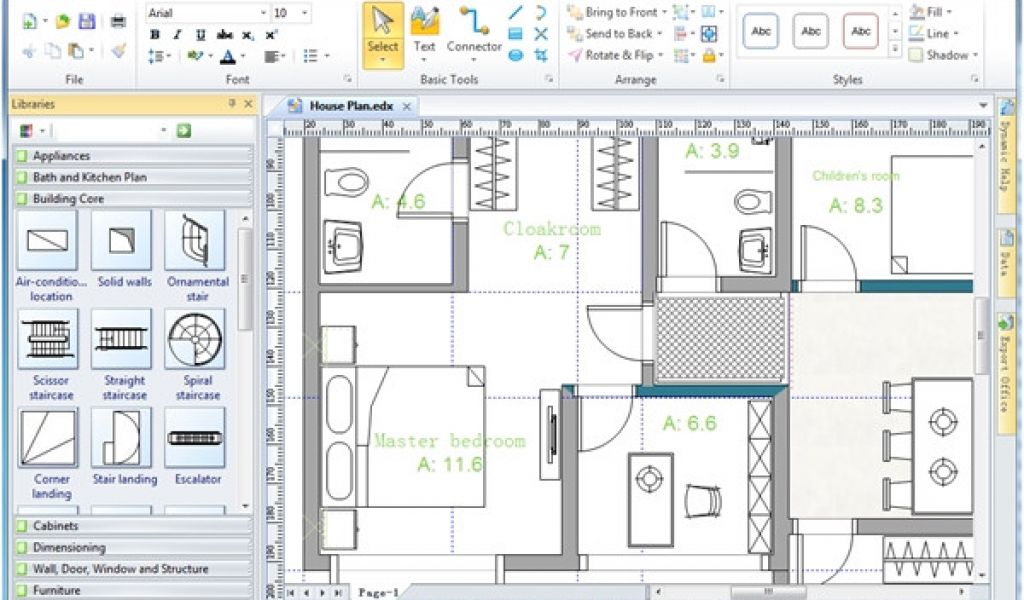The image size is (1024, 600).
Task: Click the Save file icon
Action: (x=87, y=21)
